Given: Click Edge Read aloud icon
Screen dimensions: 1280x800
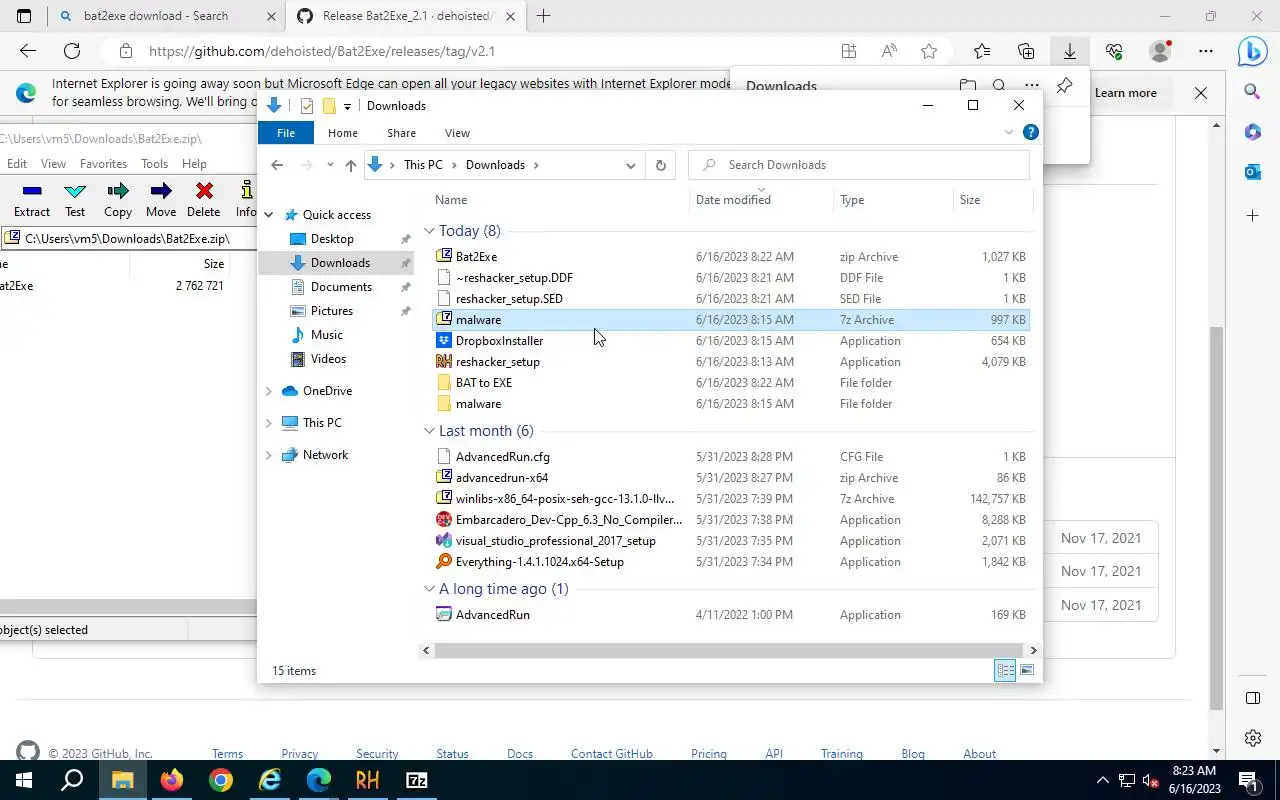Looking at the screenshot, I should (889, 51).
